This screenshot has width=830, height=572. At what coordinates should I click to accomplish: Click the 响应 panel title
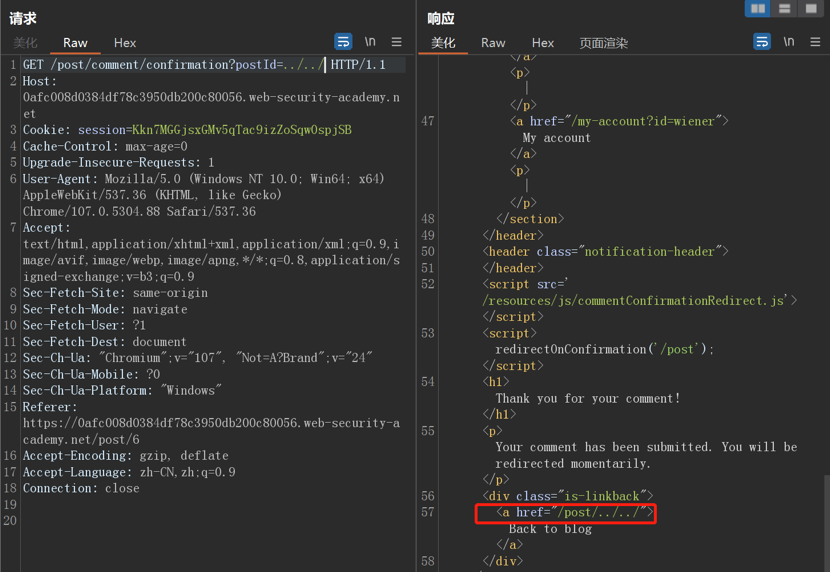[441, 19]
